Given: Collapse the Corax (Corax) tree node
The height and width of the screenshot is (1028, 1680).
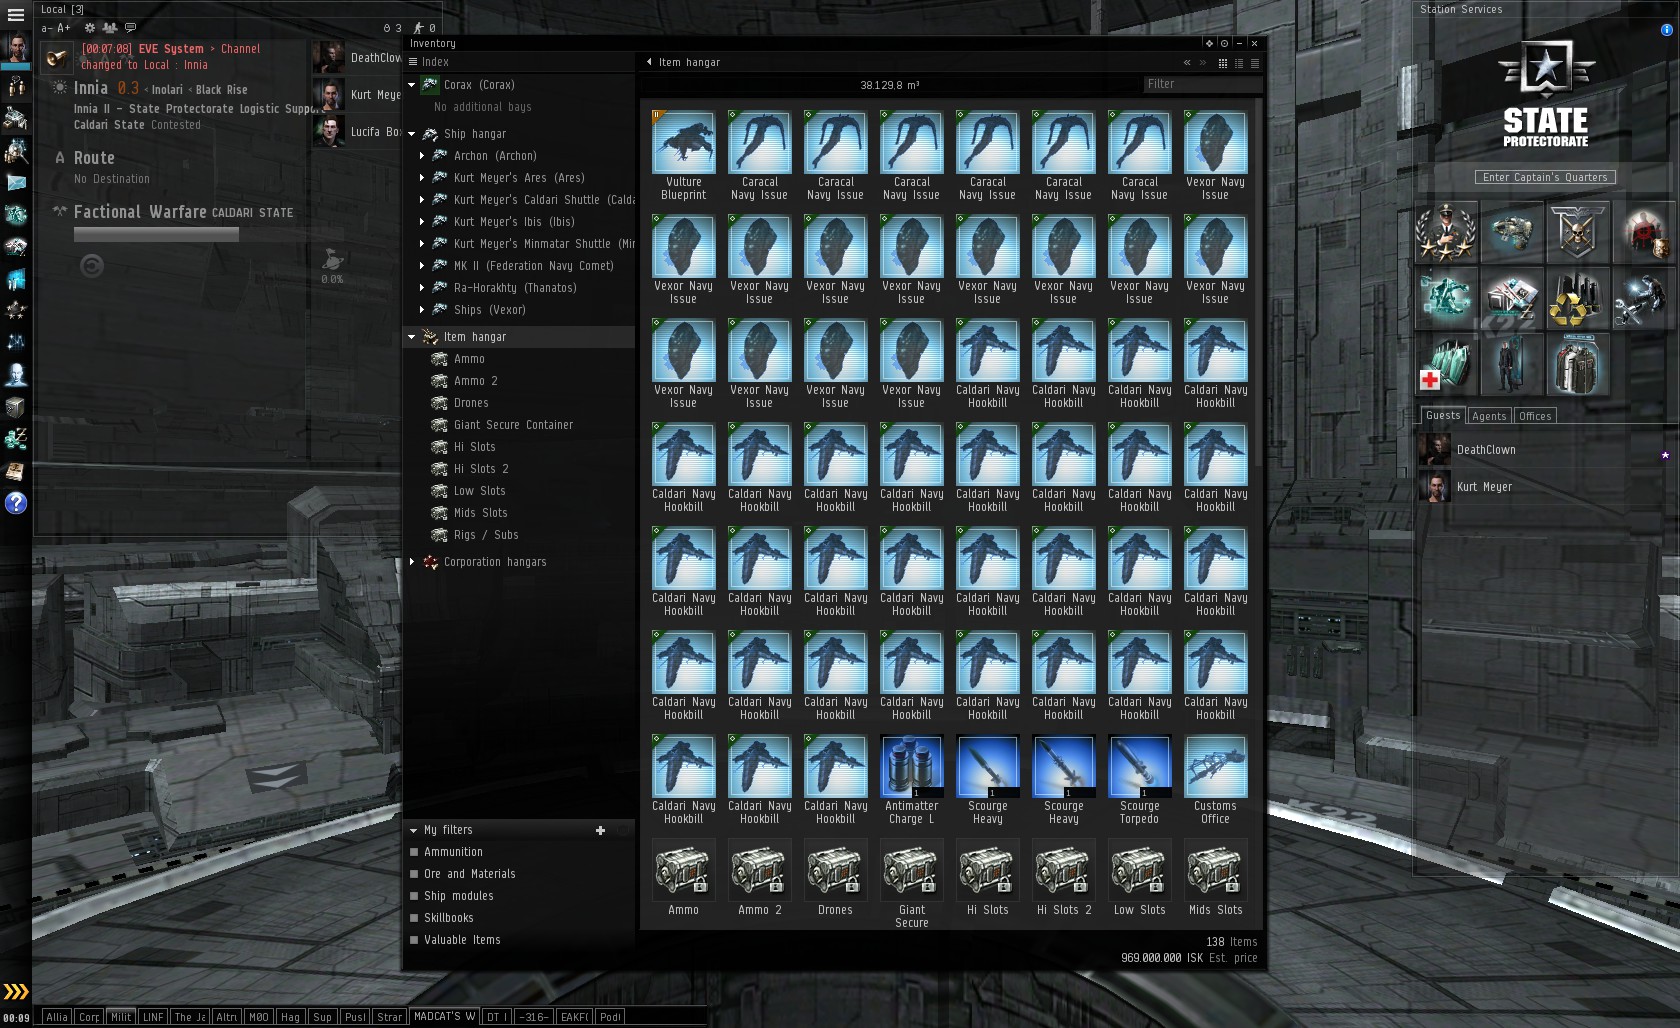Looking at the screenshot, I should [x=411, y=85].
